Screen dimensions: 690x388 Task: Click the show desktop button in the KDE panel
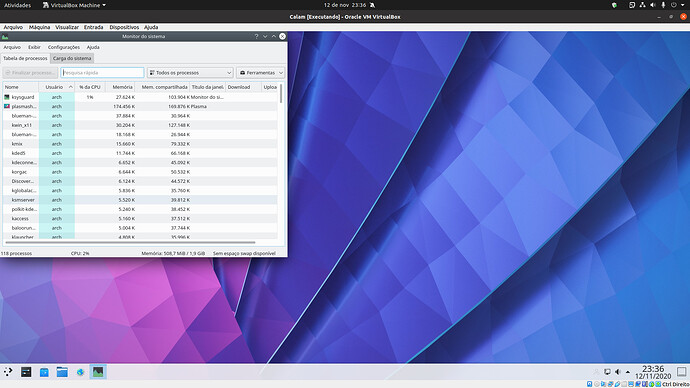click(681, 372)
